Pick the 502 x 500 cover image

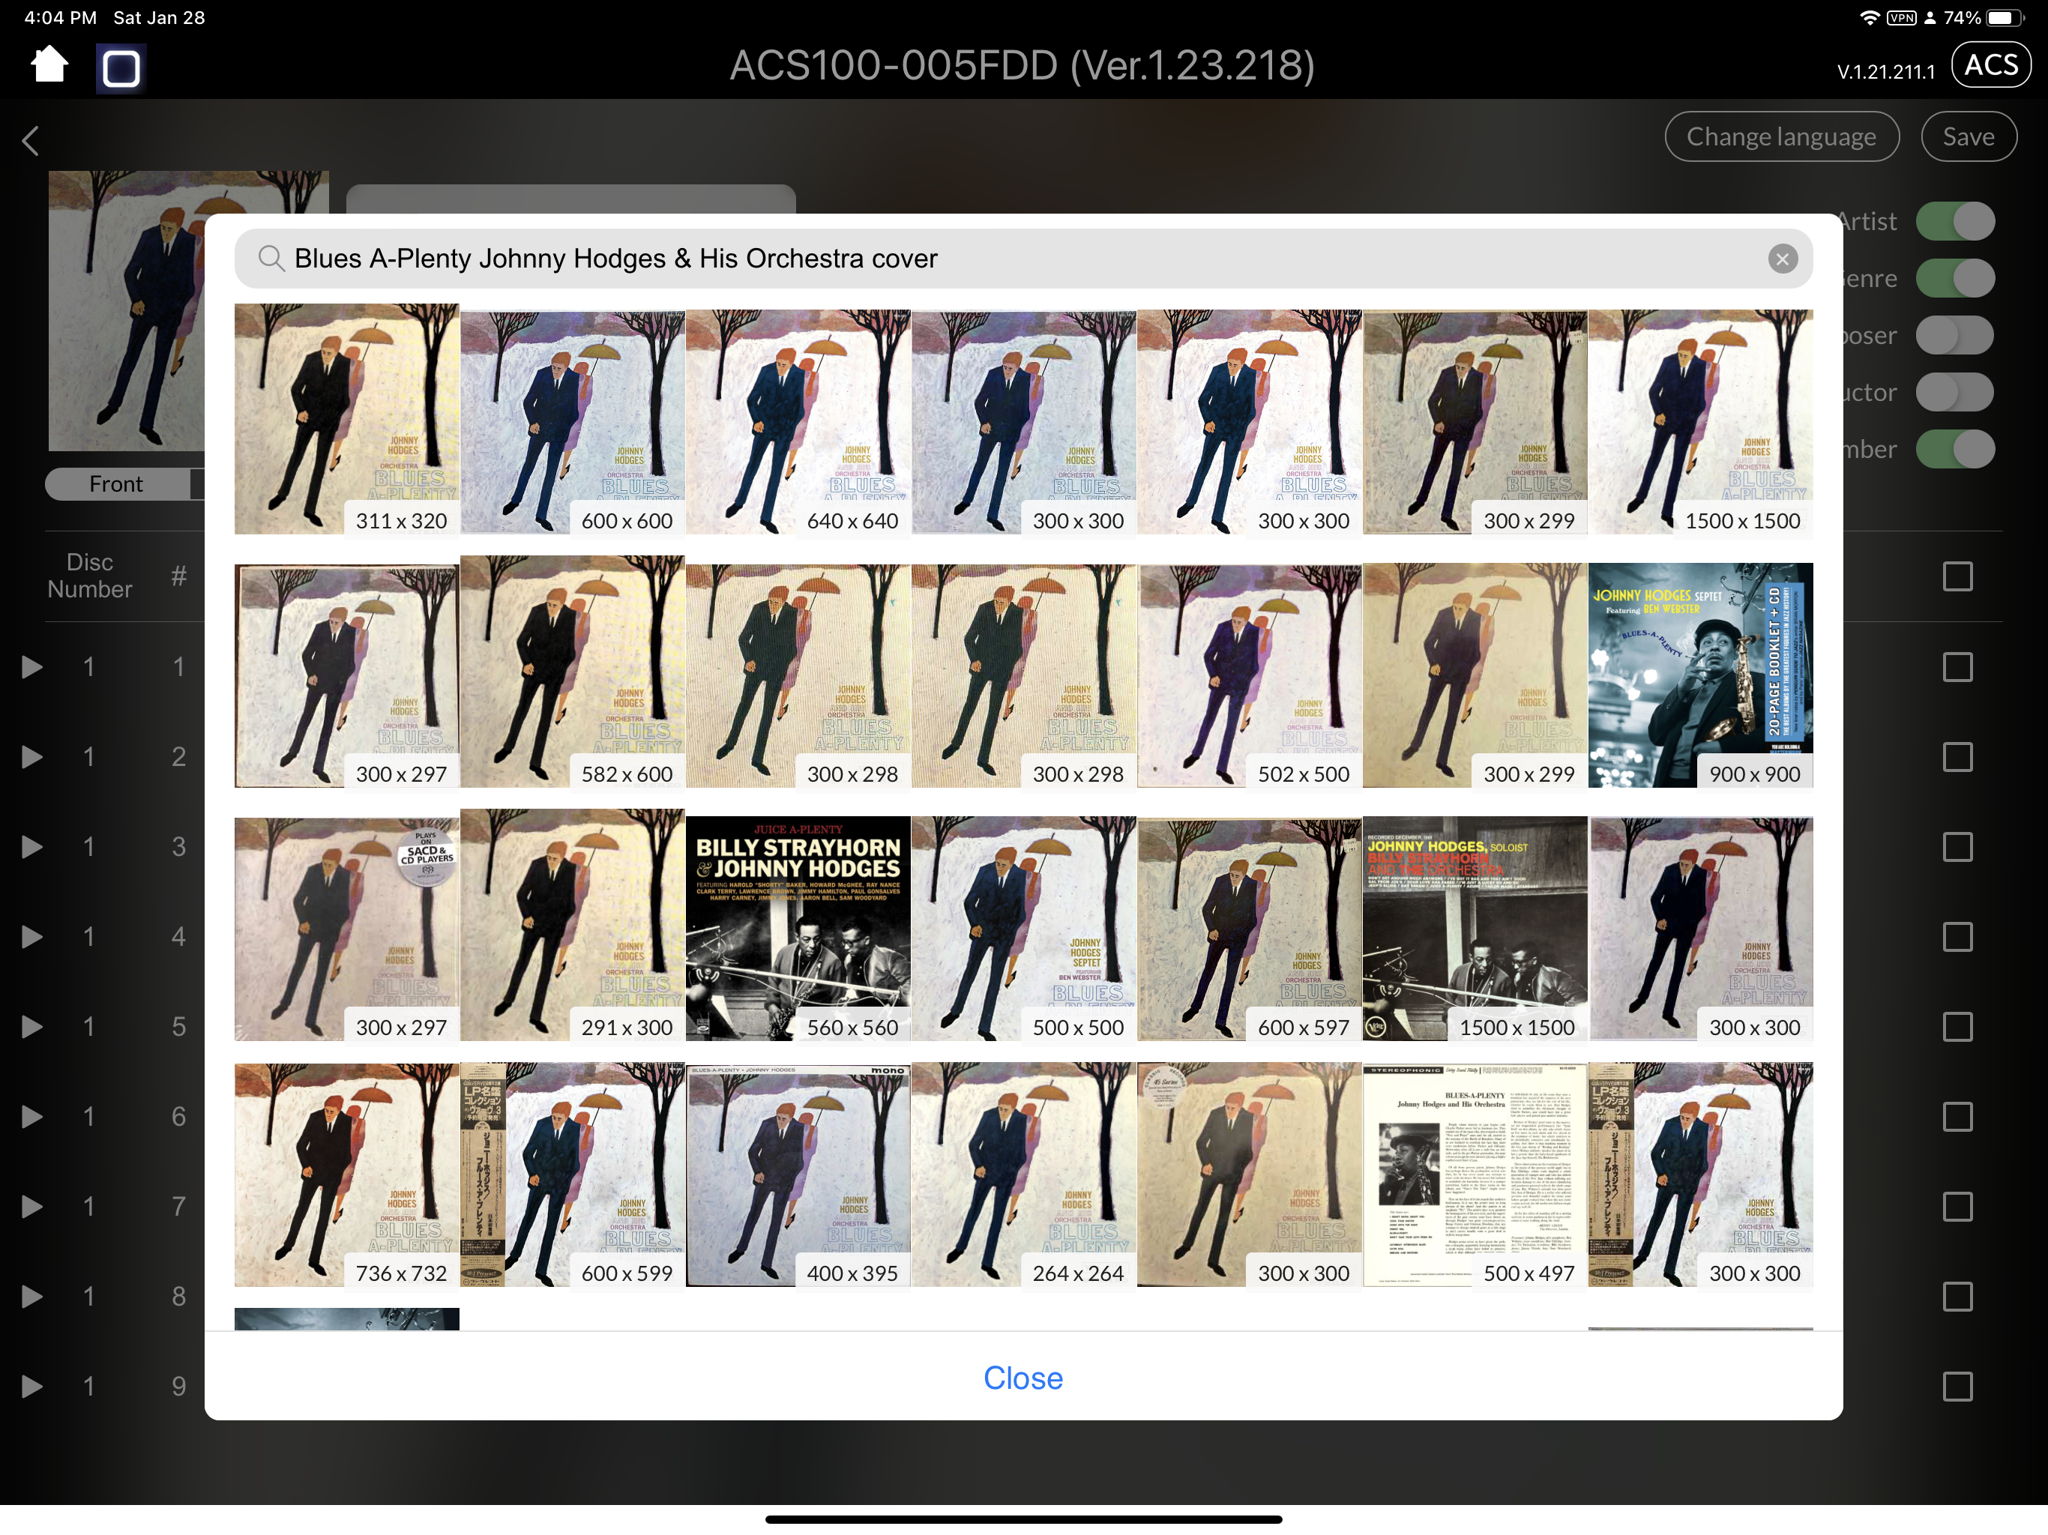pyautogui.click(x=1249, y=675)
